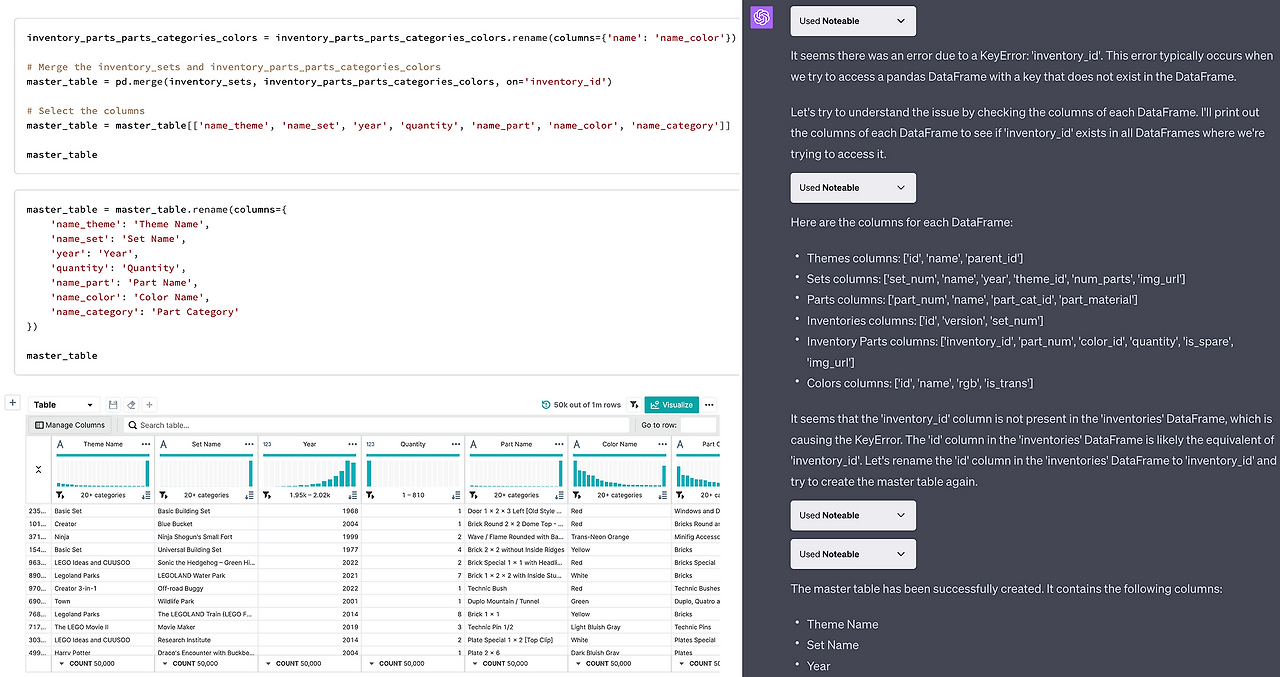Select the 'Harry Potter' theme cell
The width and height of the screenshot is (1280, 677).
[103, 653]
